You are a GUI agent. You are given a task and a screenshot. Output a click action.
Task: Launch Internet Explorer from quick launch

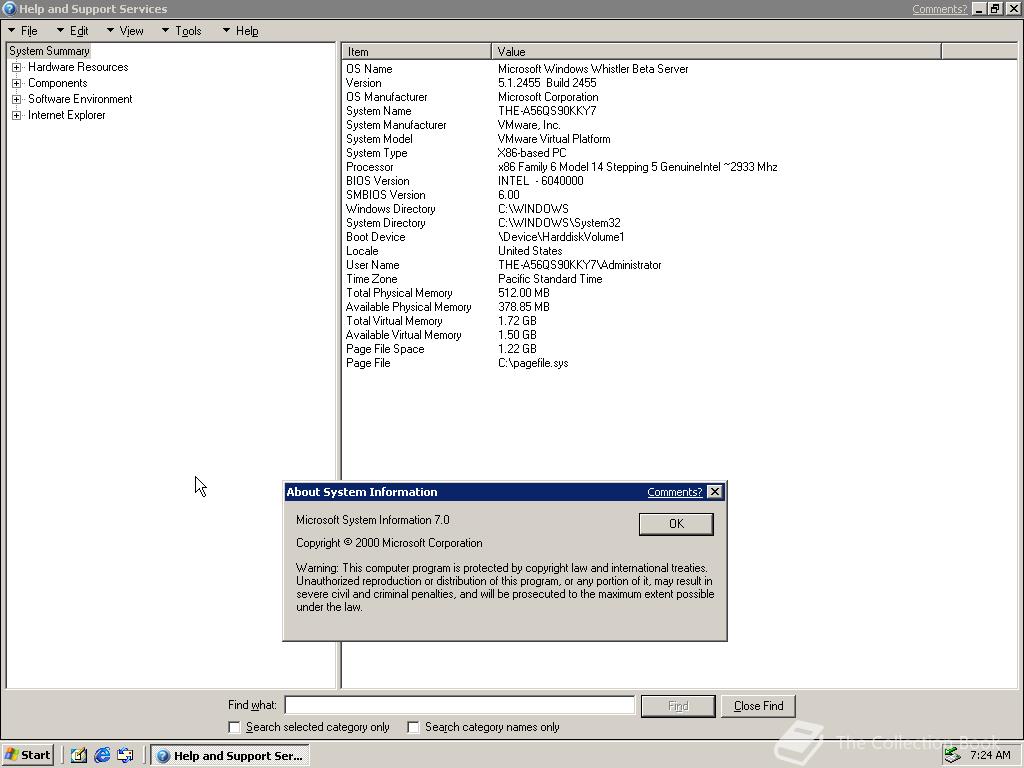102,756
